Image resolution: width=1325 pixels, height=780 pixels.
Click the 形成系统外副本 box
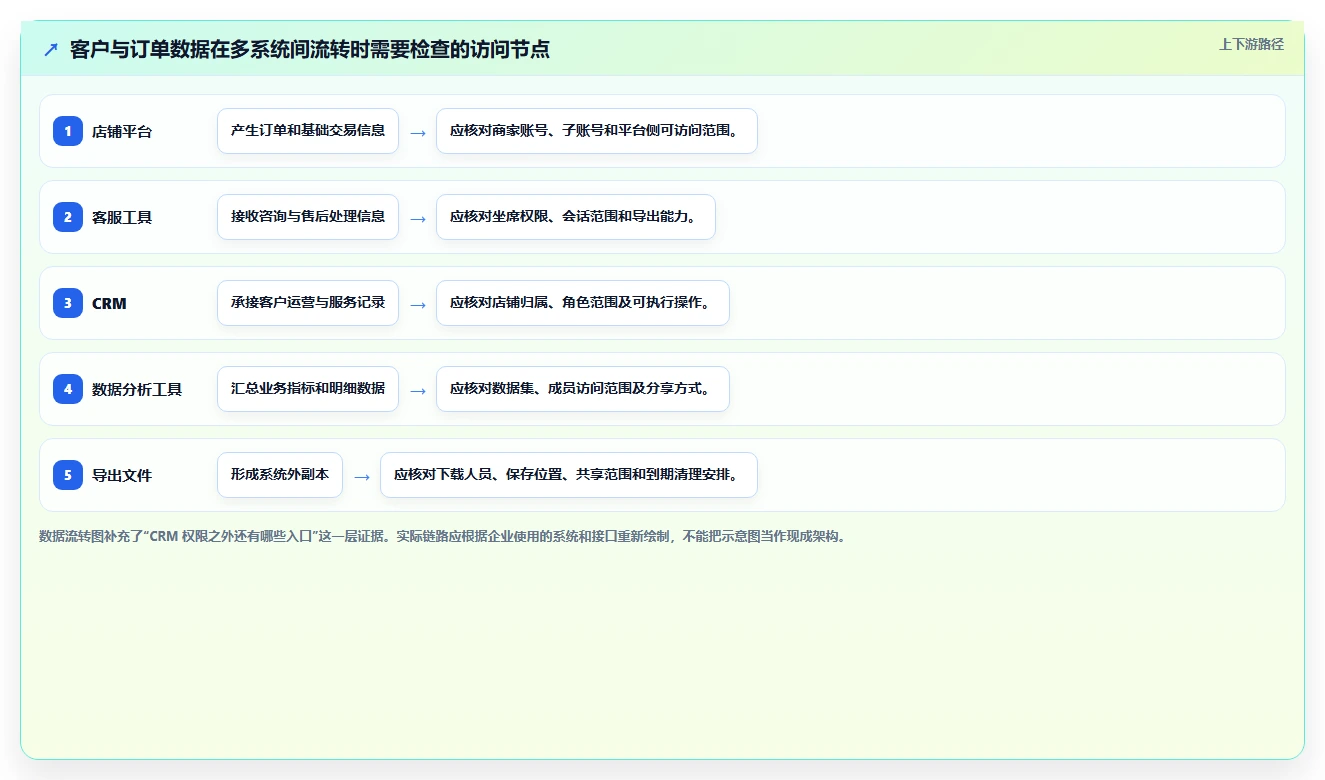click(x=280, y=475)
